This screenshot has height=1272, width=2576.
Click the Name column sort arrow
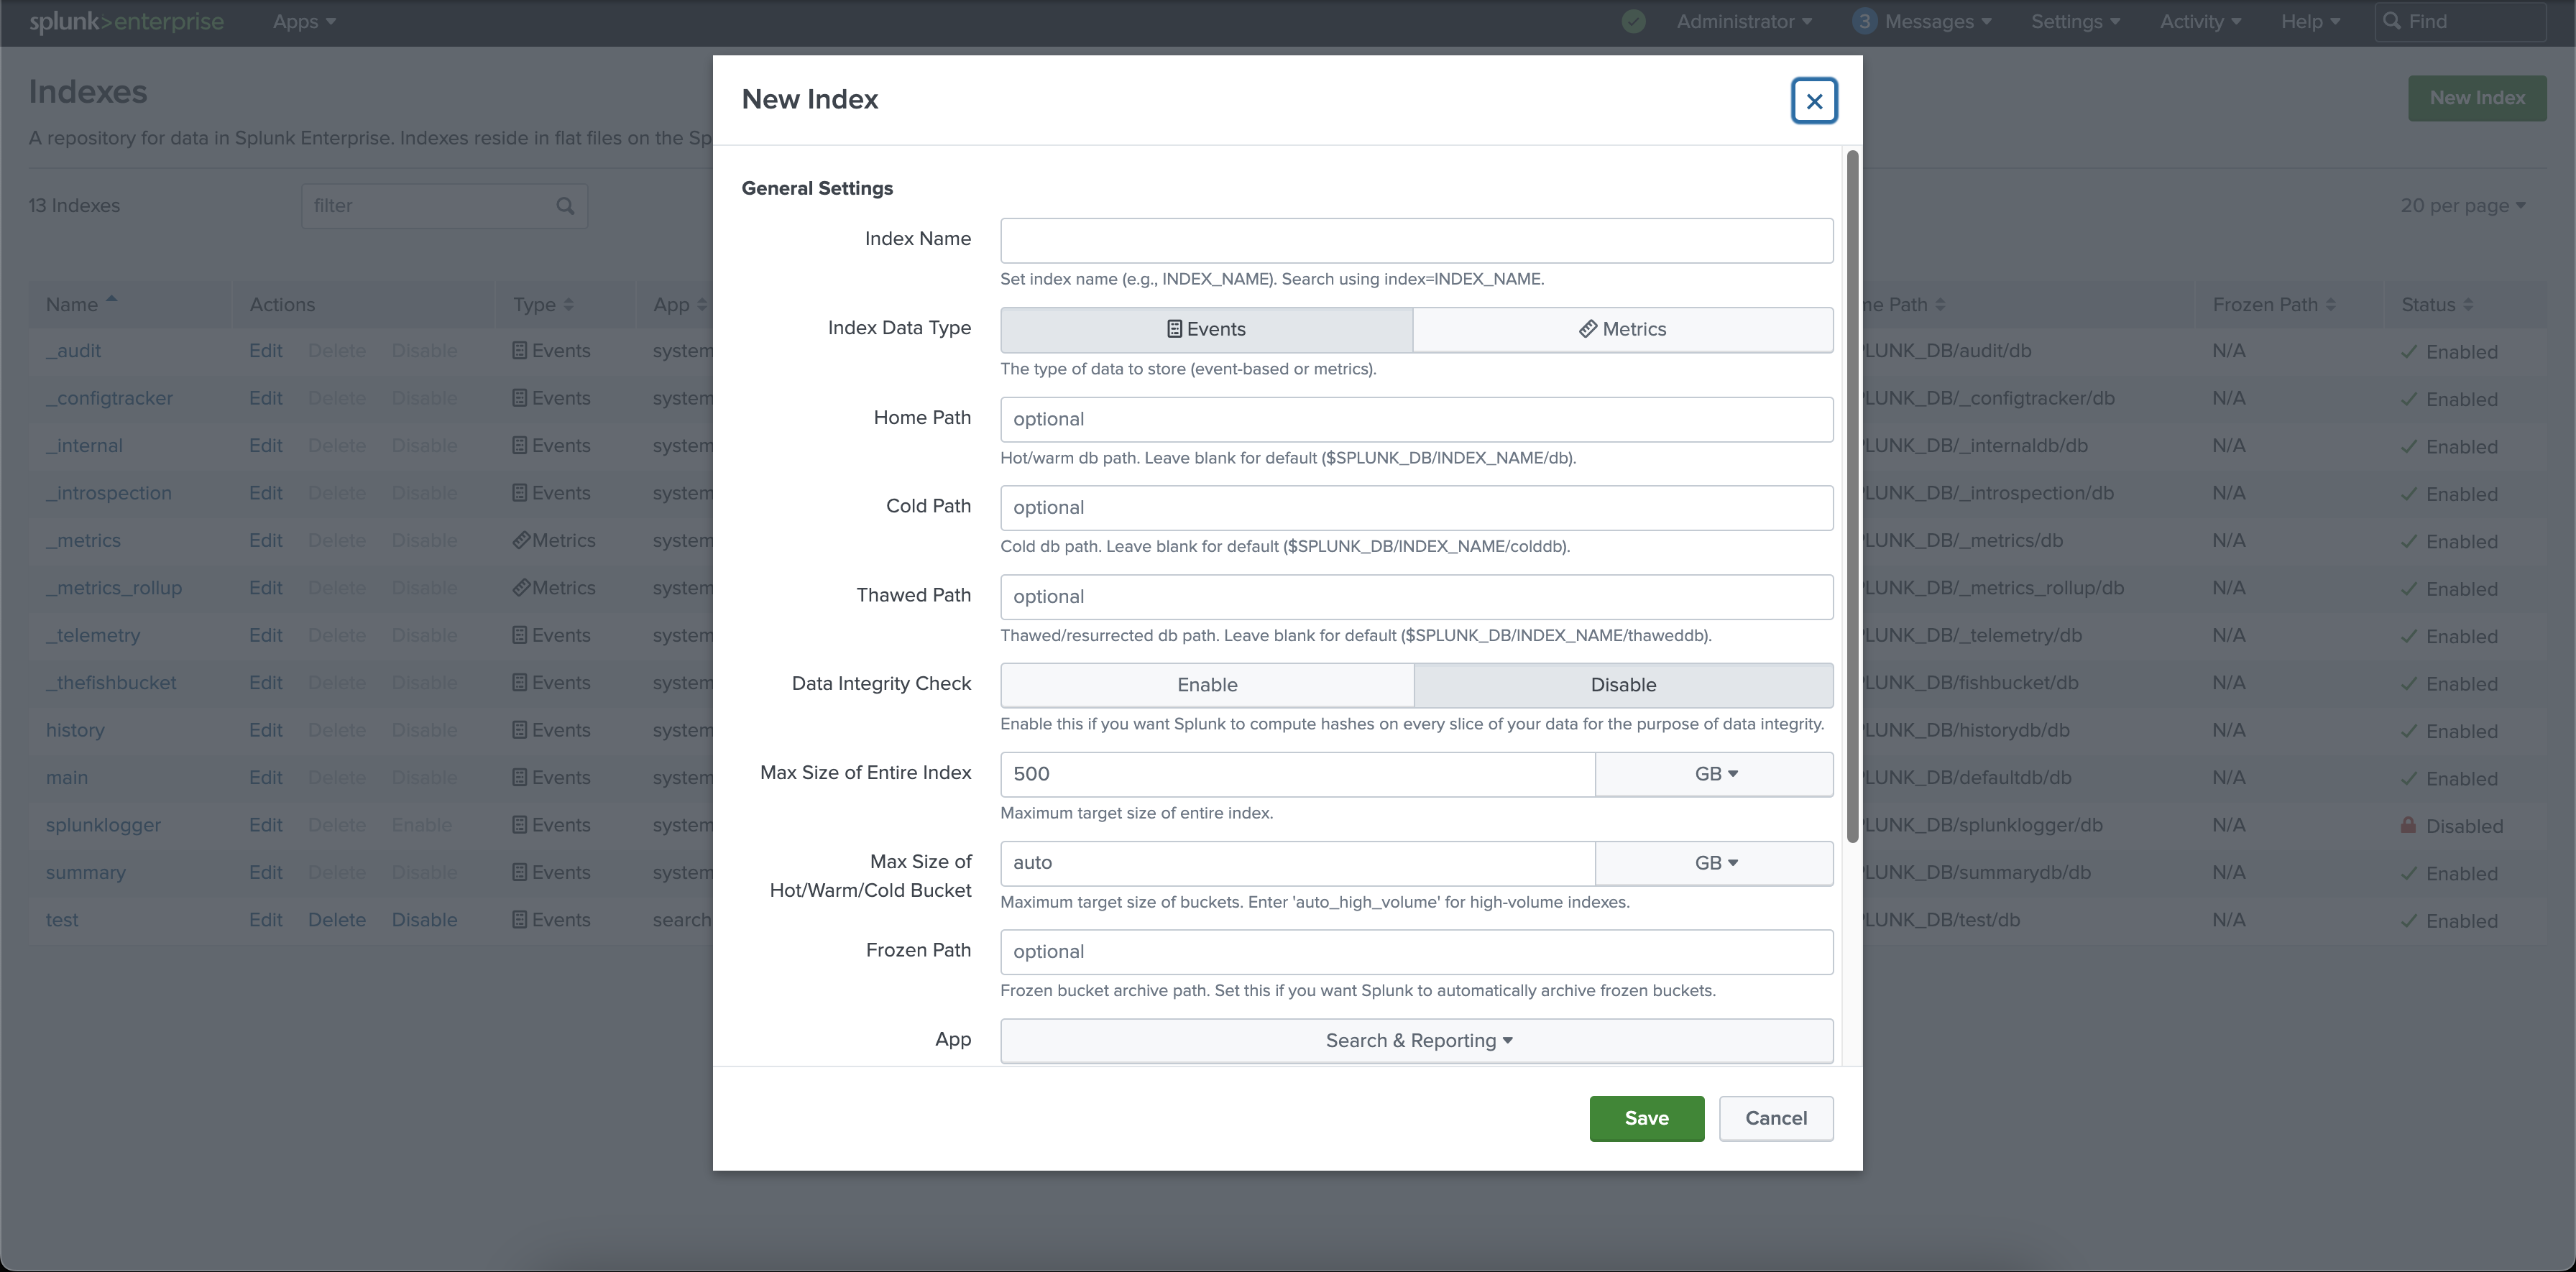click(x=112, y=299)
